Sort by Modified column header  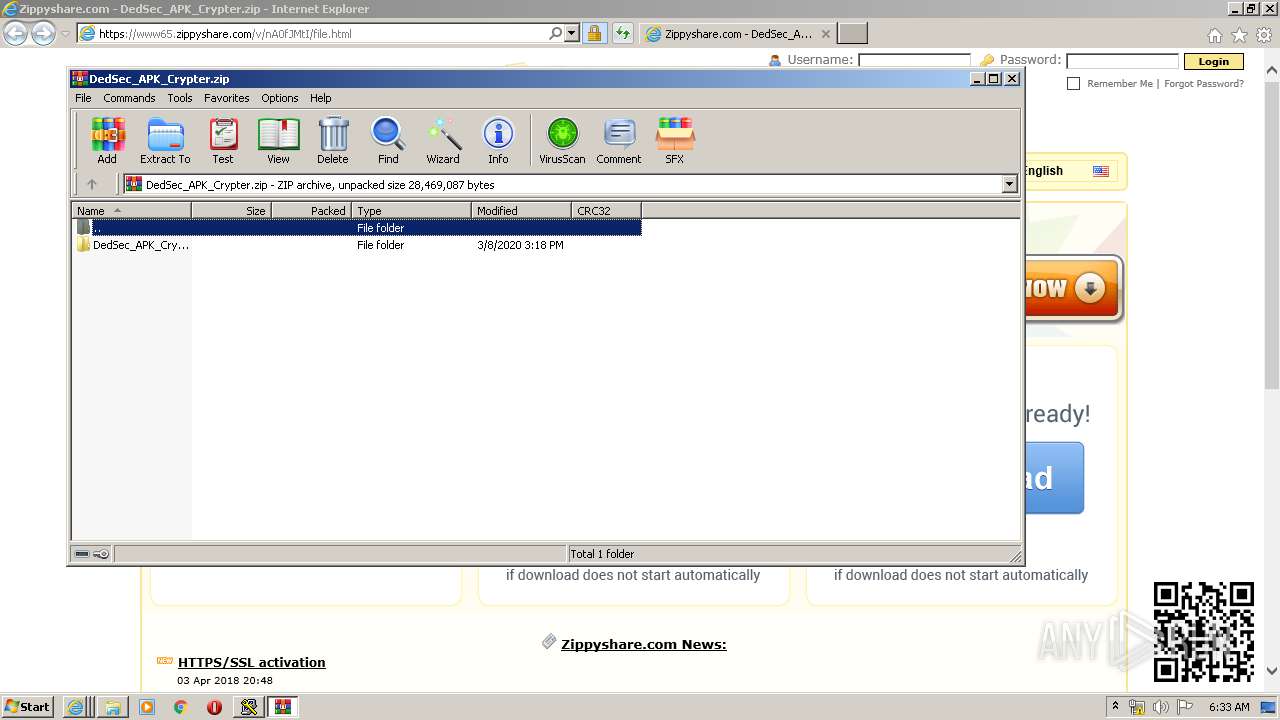point(521,210)
